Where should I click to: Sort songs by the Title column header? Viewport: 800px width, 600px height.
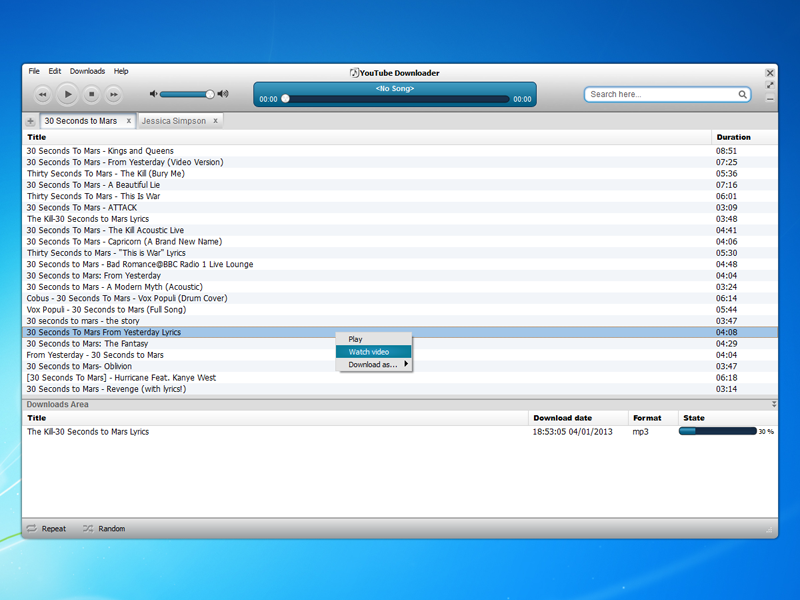click(x=367, y=137)
